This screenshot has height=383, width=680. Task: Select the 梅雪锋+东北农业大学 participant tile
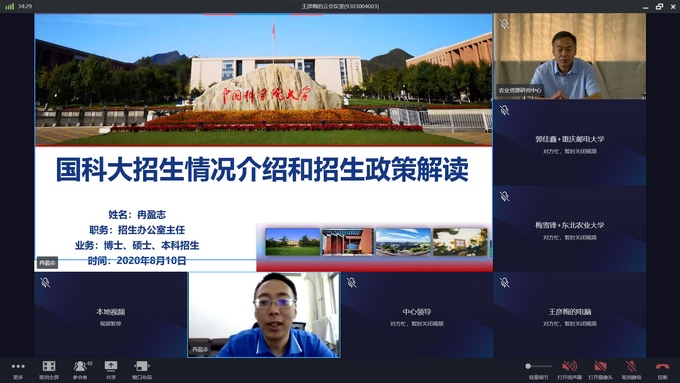click(x=569, y=229)
